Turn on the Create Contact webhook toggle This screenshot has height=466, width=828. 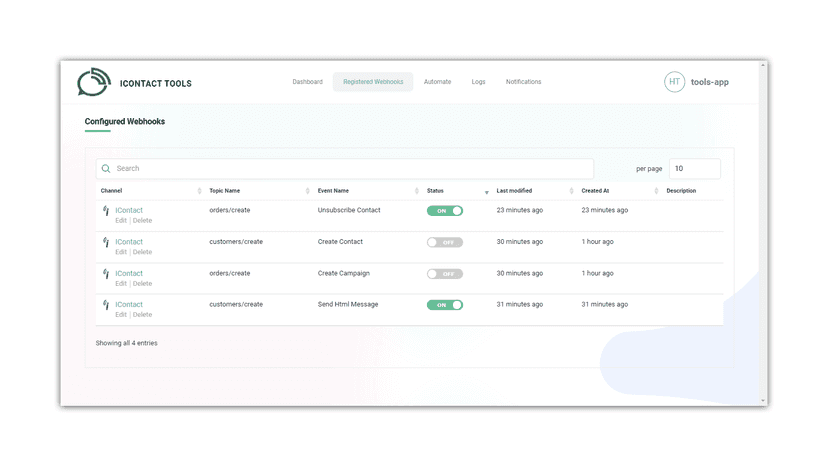(445, 243)
